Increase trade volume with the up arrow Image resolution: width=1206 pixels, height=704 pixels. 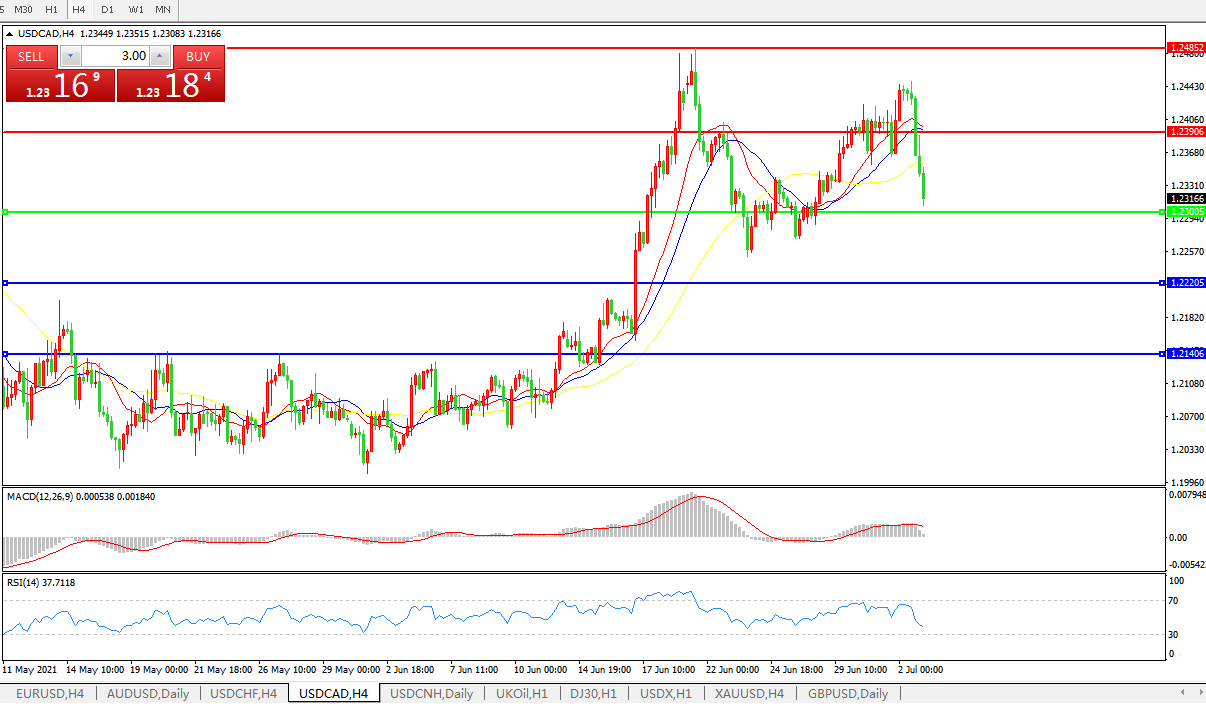click(x=160, y=56)
